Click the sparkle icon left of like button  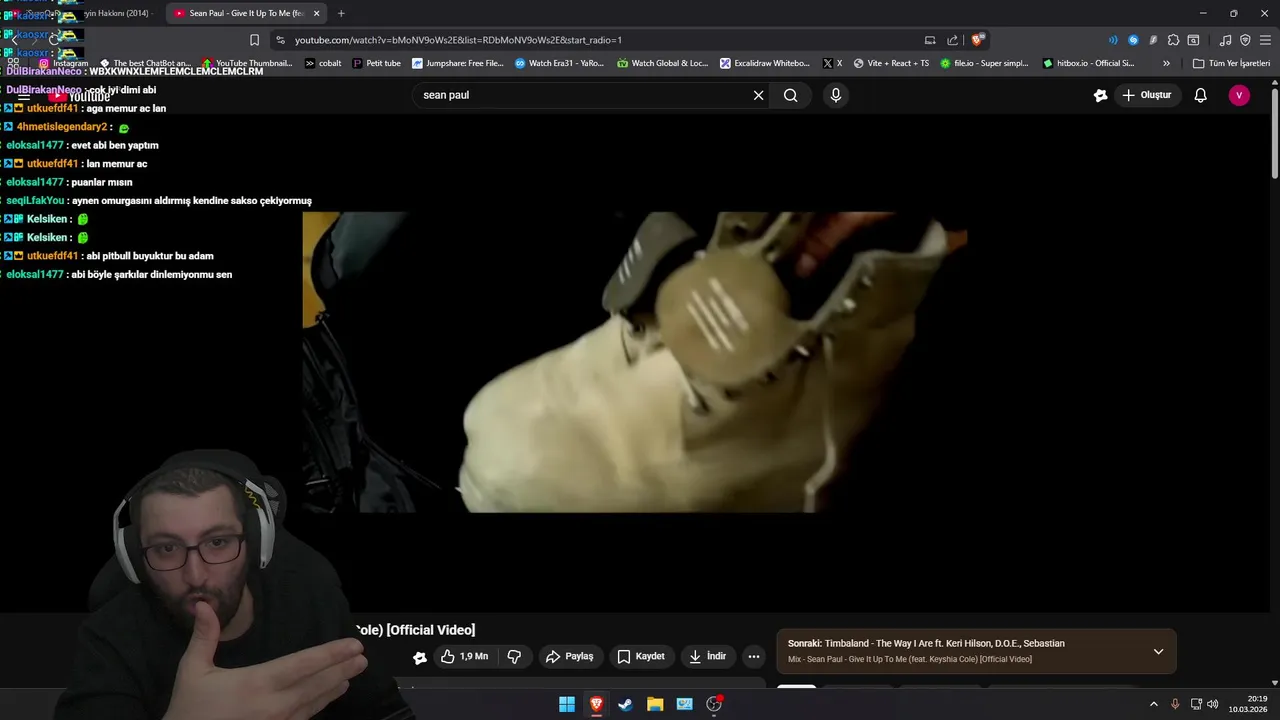coord(420,657)
